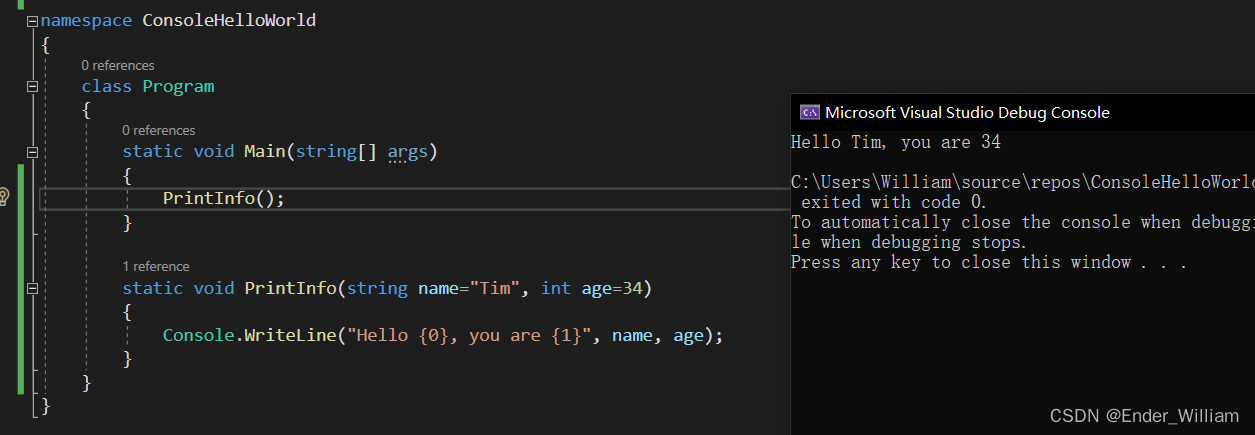Click the age=34 default parameter
The width and height of the screenshot is (1255, 435).
tap(613, 289)
